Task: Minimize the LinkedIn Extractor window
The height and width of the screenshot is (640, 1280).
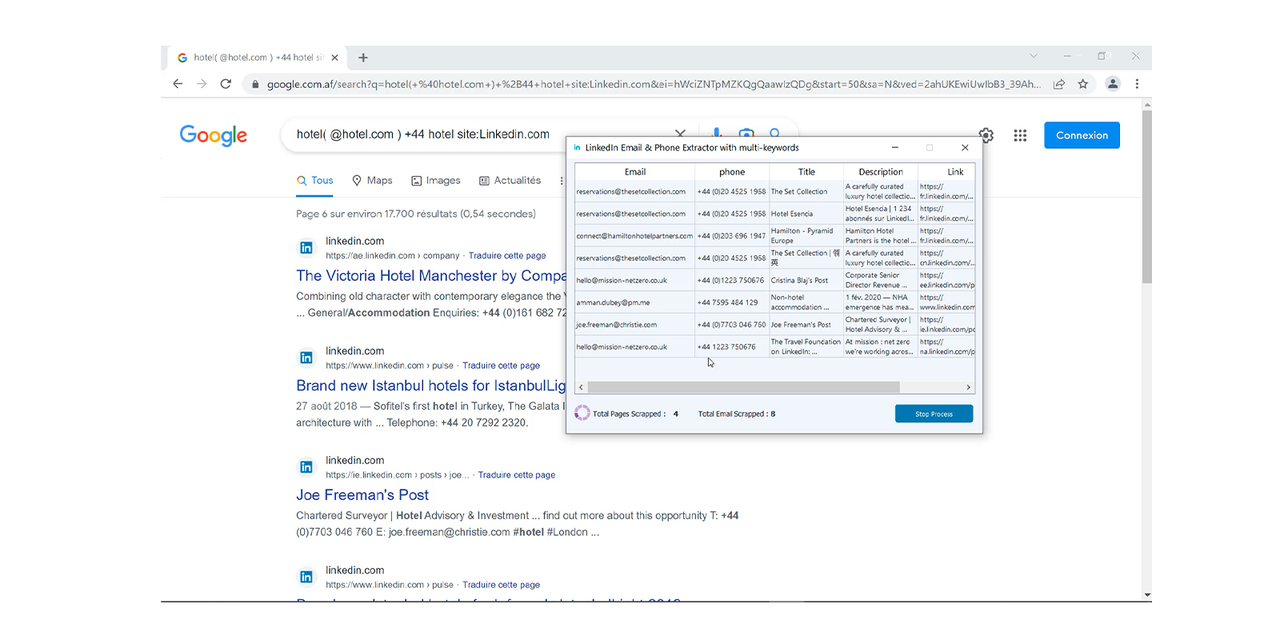Action: click(x=895, y=148)
